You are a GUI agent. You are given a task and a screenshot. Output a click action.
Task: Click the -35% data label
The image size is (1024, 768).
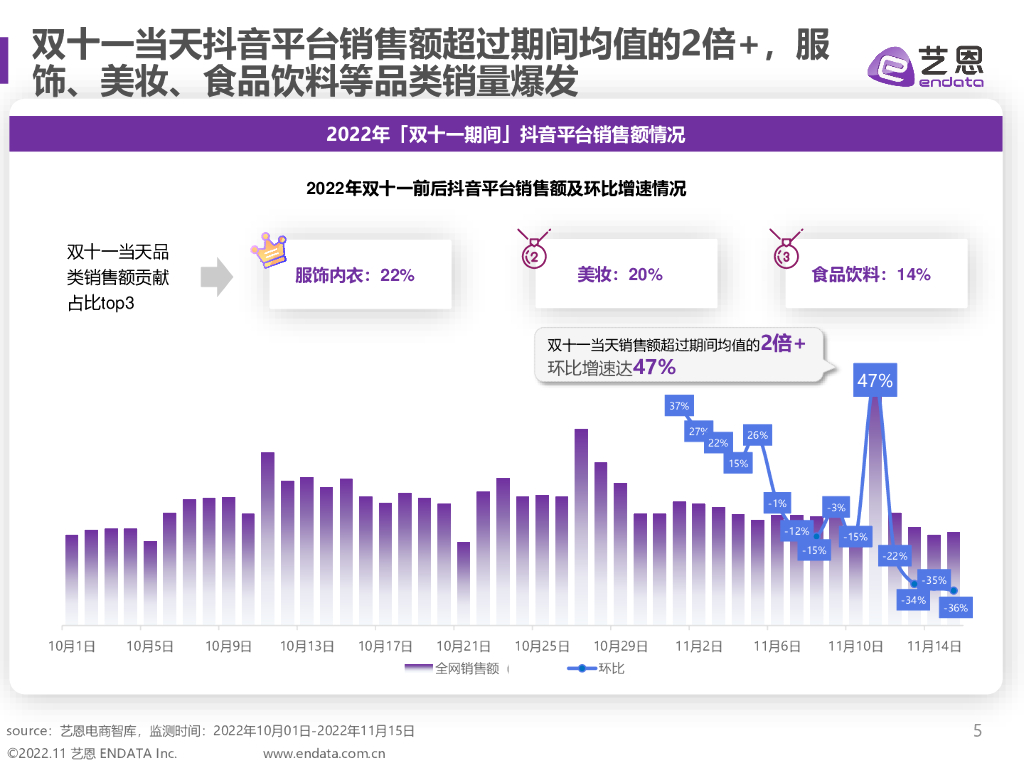point(934,580)
